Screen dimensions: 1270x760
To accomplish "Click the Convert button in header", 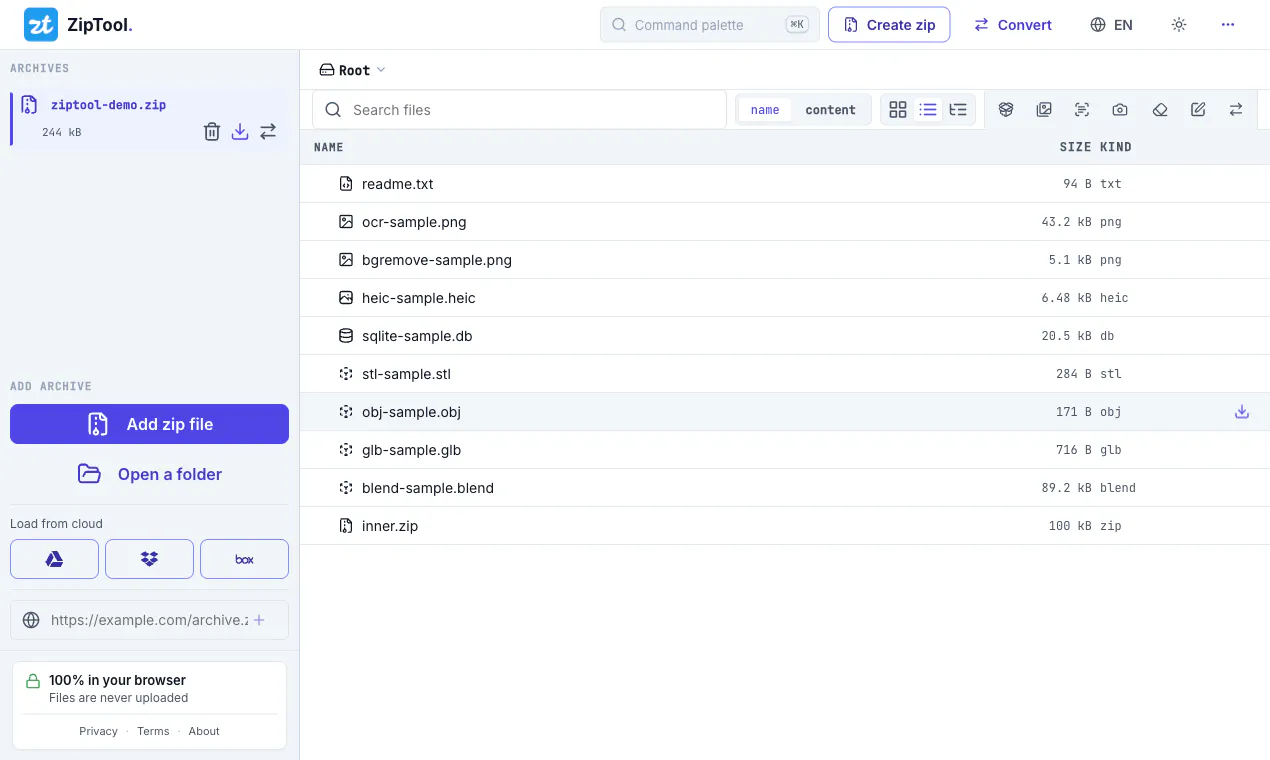I will [x=1013, y=25].
